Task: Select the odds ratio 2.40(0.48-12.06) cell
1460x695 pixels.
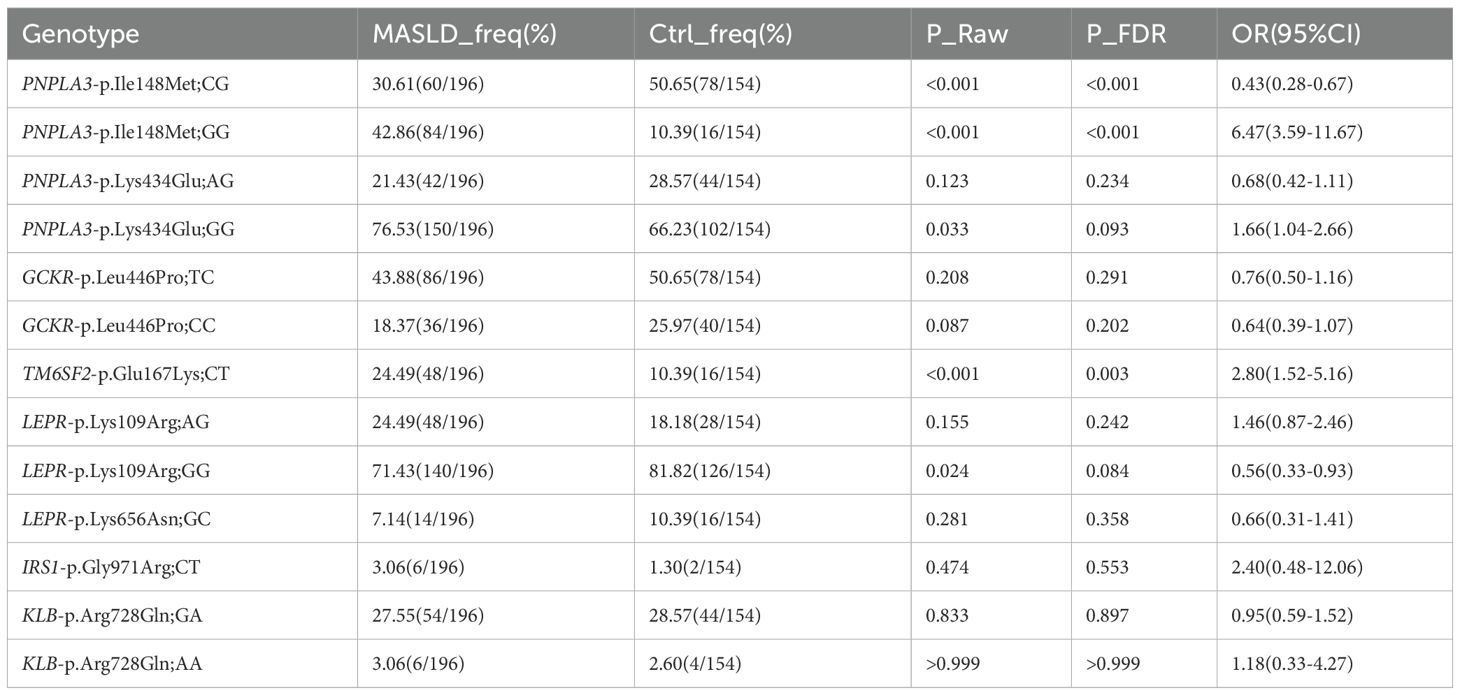Action: click(1298, 566)
